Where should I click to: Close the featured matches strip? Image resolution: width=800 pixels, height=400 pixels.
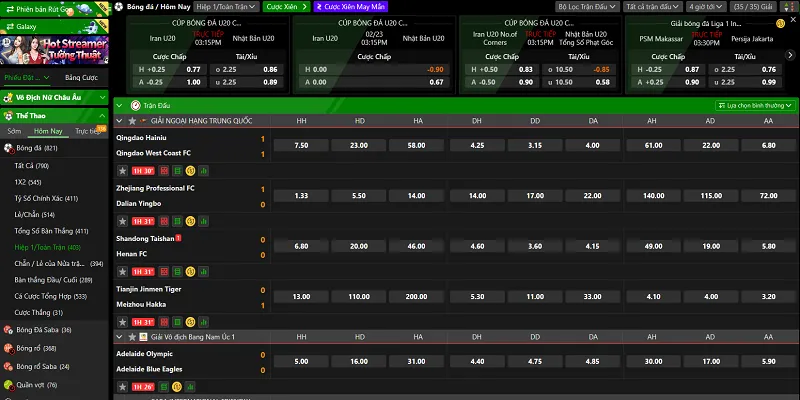pos(793,20)
